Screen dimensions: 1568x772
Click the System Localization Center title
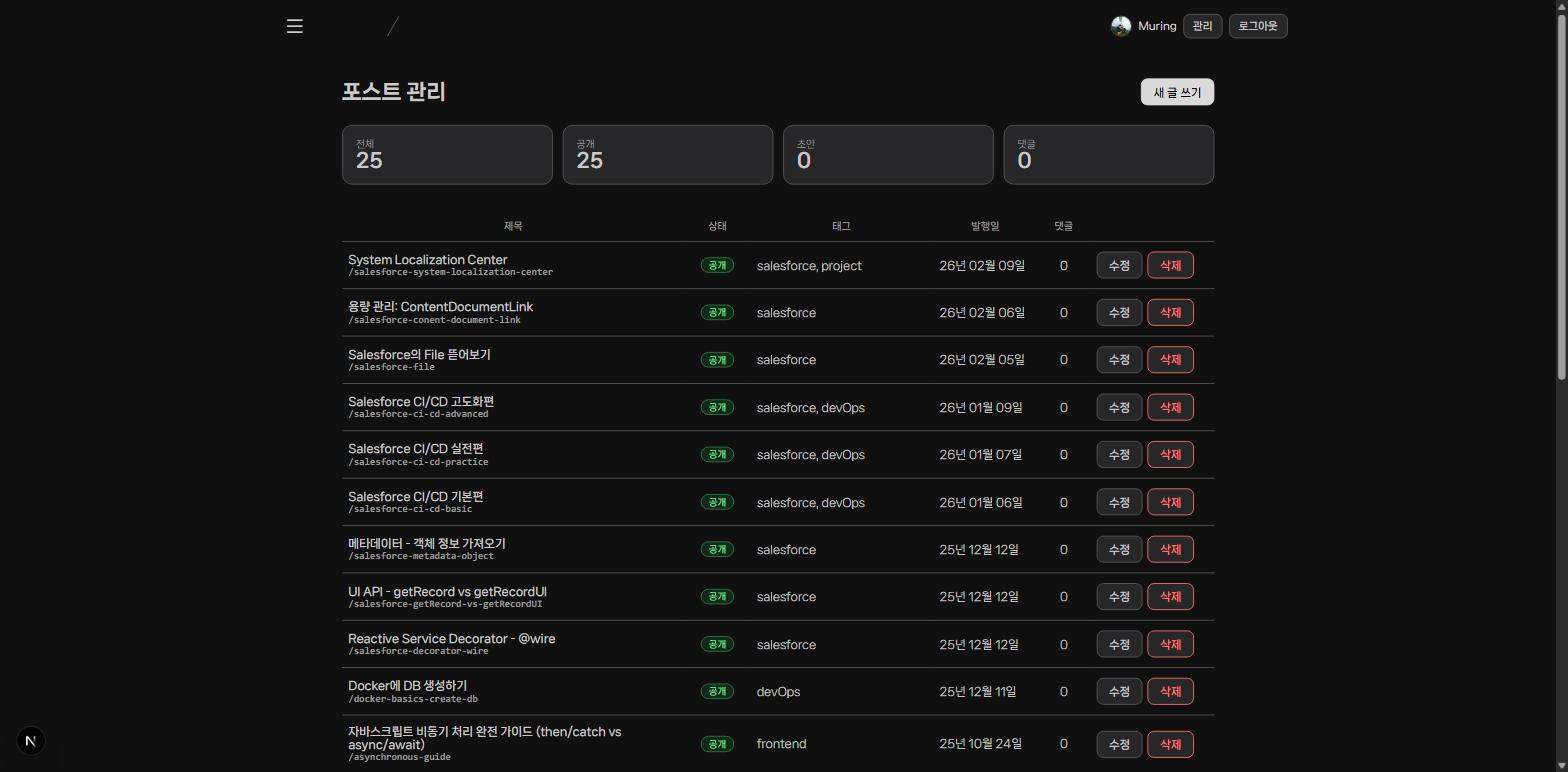427,259
